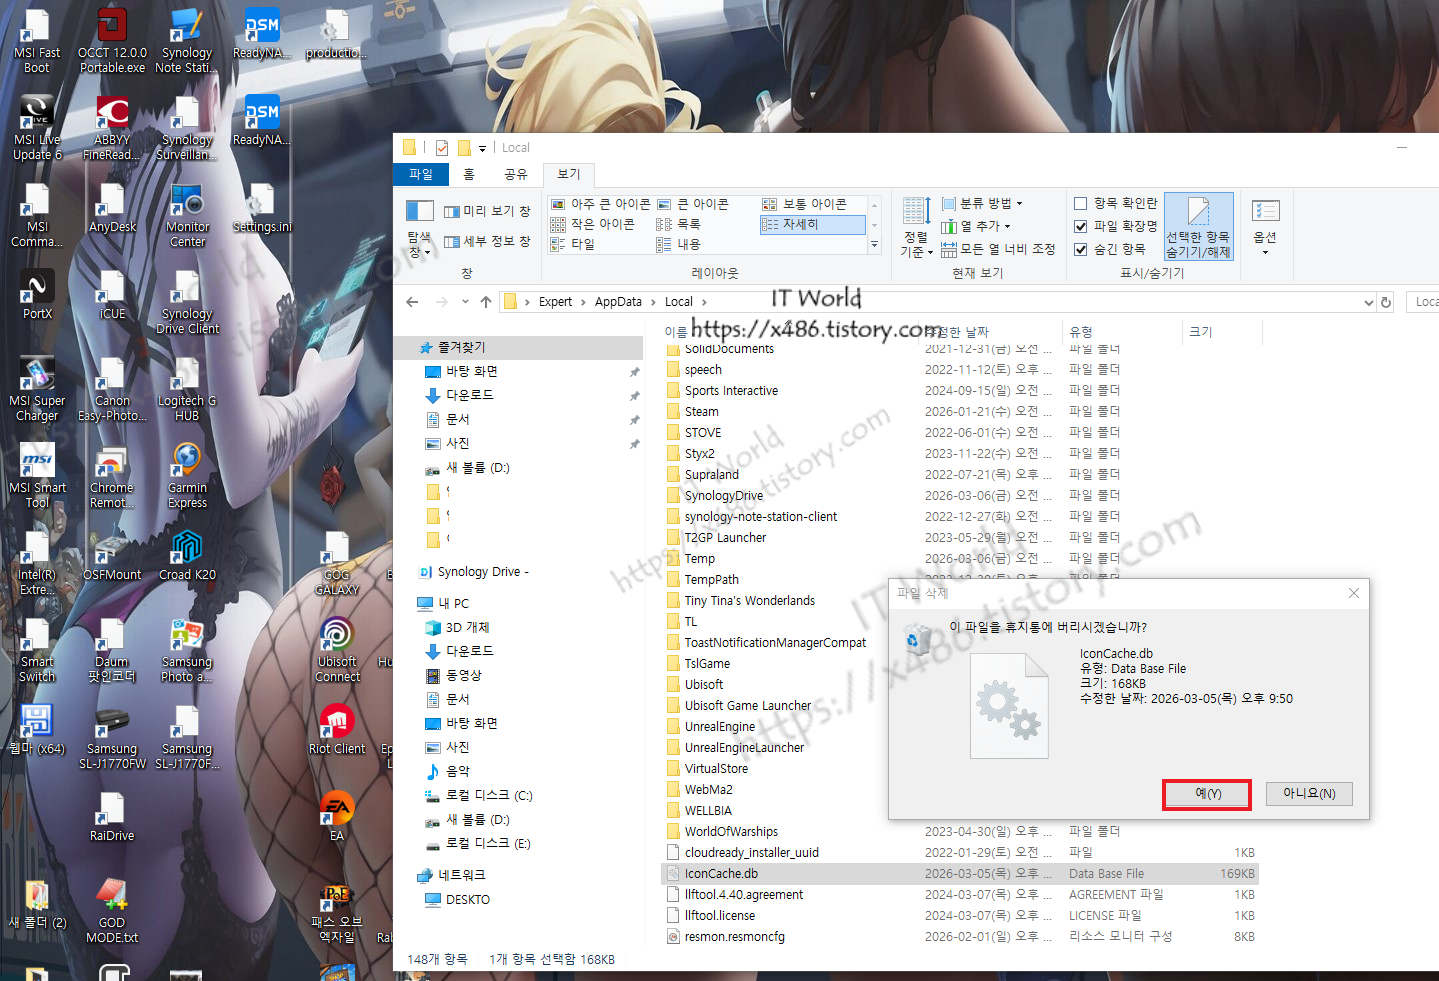Select 즐겨찾기 in the navigation pane
The height and width of the screenshot is (981, 1439).
[518, 347]
